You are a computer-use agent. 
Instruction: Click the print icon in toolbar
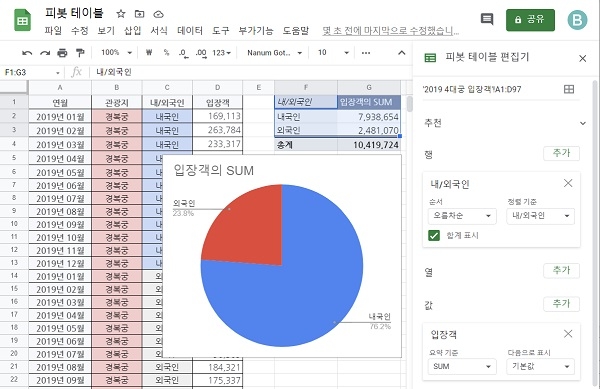tap(62, 53)
